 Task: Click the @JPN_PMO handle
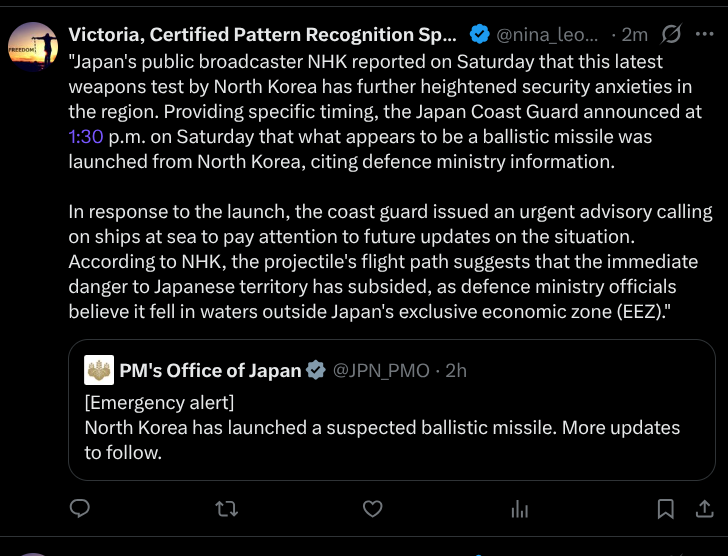click(381, 371)
